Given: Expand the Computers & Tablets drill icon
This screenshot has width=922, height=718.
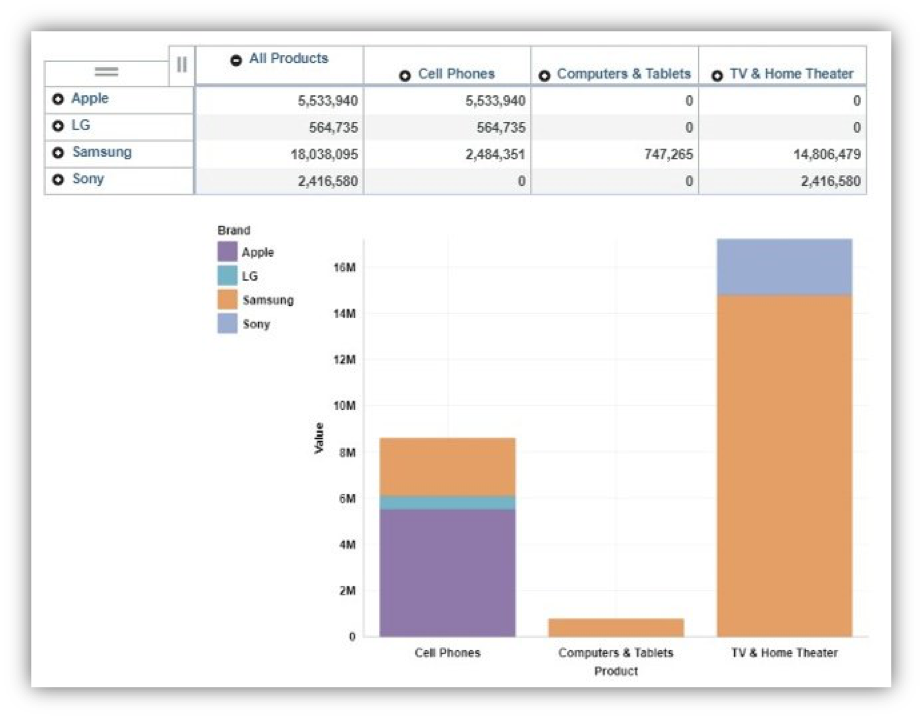Looking at the screenshot, I should pyautogui.click(x=545, y=73).
